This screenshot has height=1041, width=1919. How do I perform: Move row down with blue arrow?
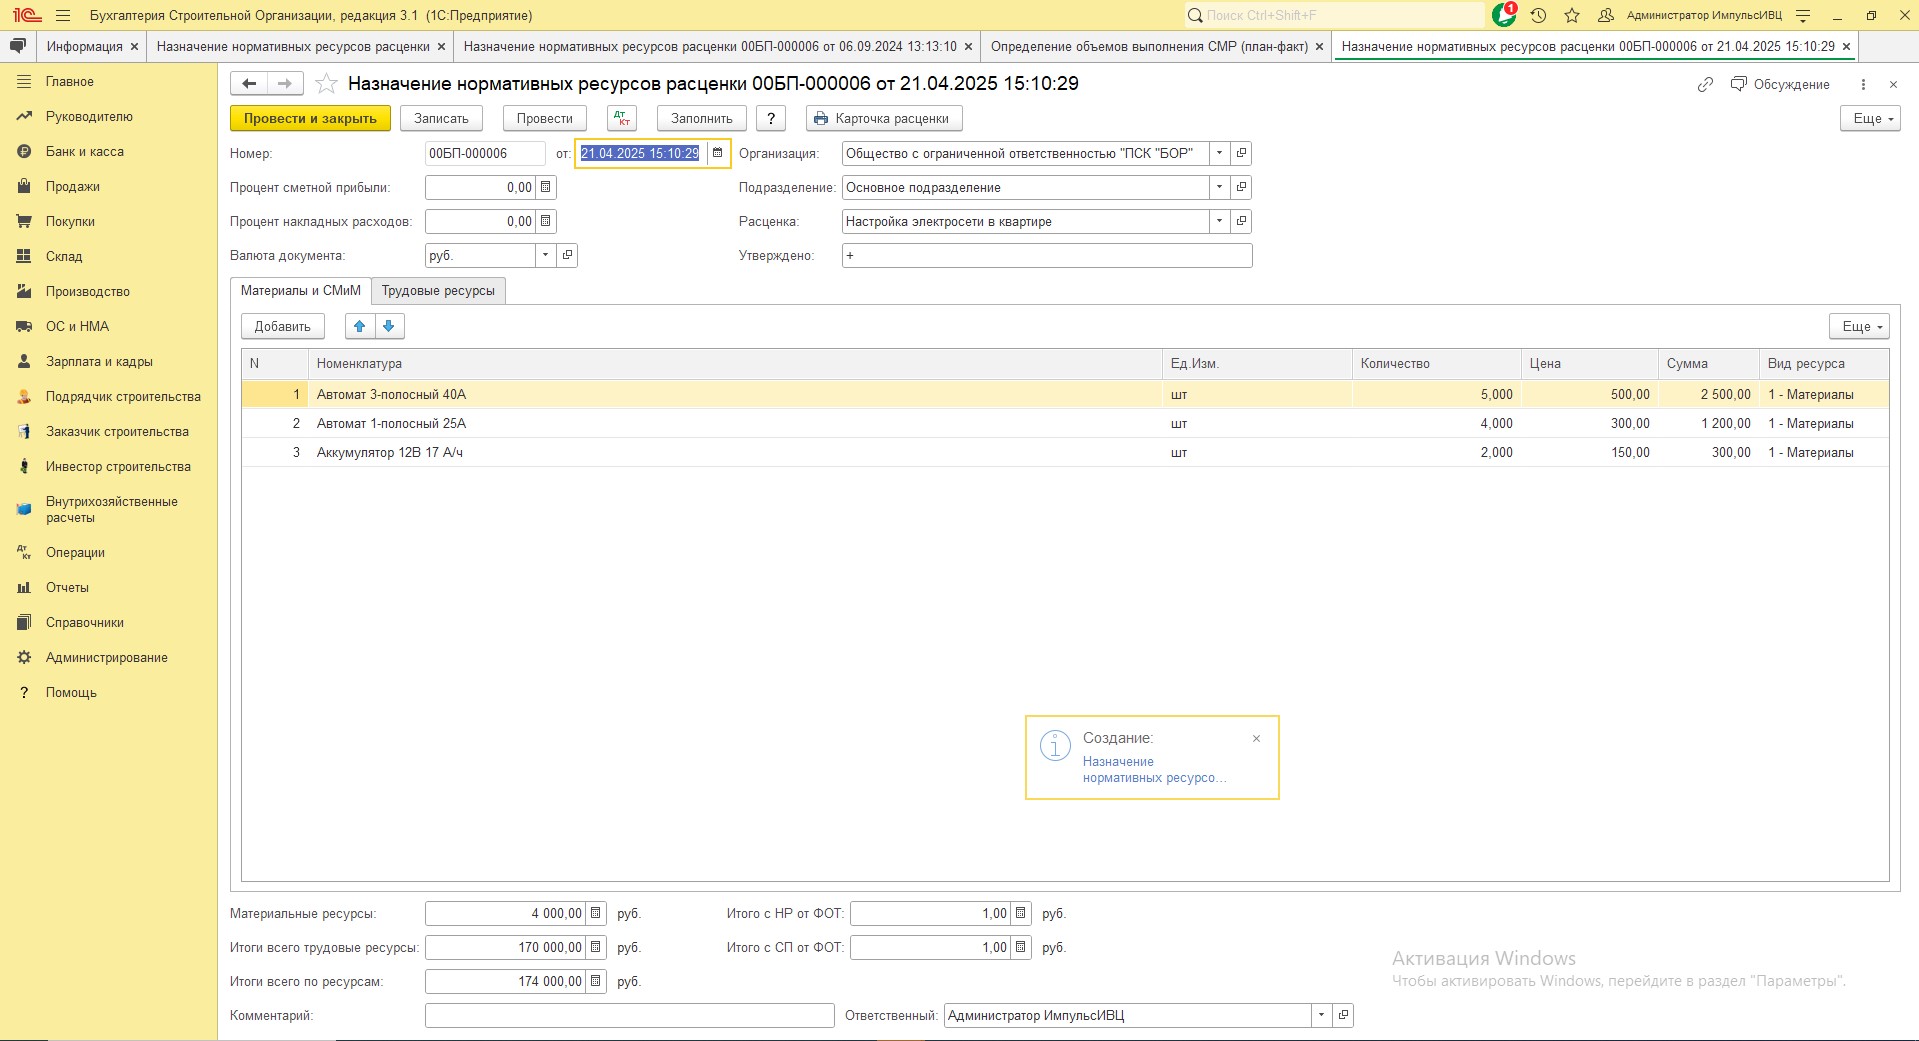tap(389, 326)
